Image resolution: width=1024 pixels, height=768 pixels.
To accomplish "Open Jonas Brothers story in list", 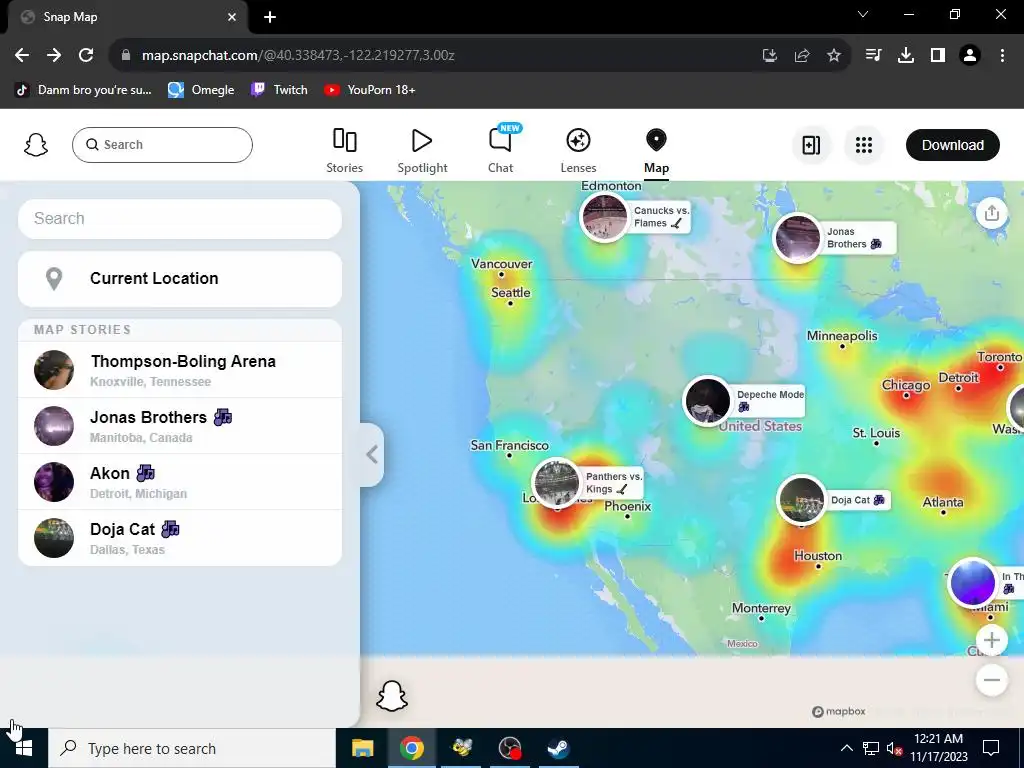I will point(180,426).
